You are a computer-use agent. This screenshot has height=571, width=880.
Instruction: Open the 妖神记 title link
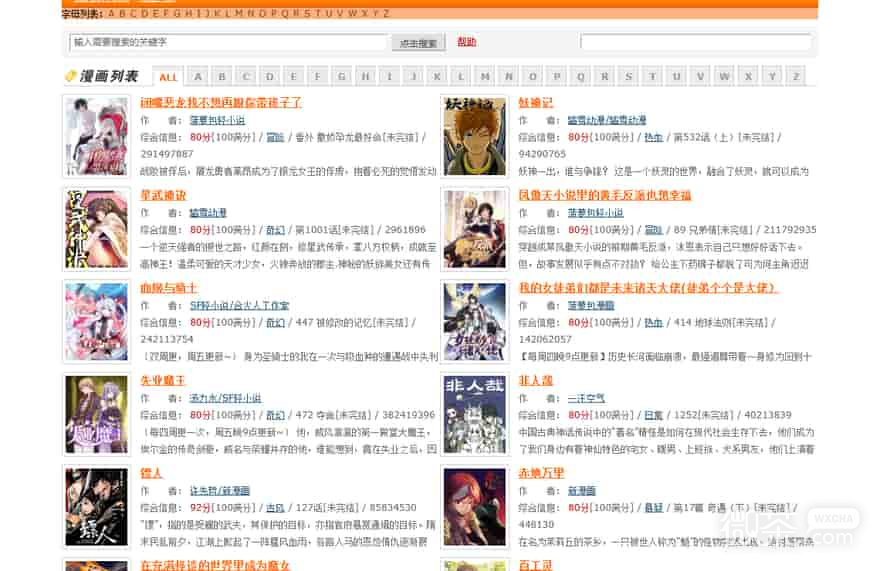[535, 103]
